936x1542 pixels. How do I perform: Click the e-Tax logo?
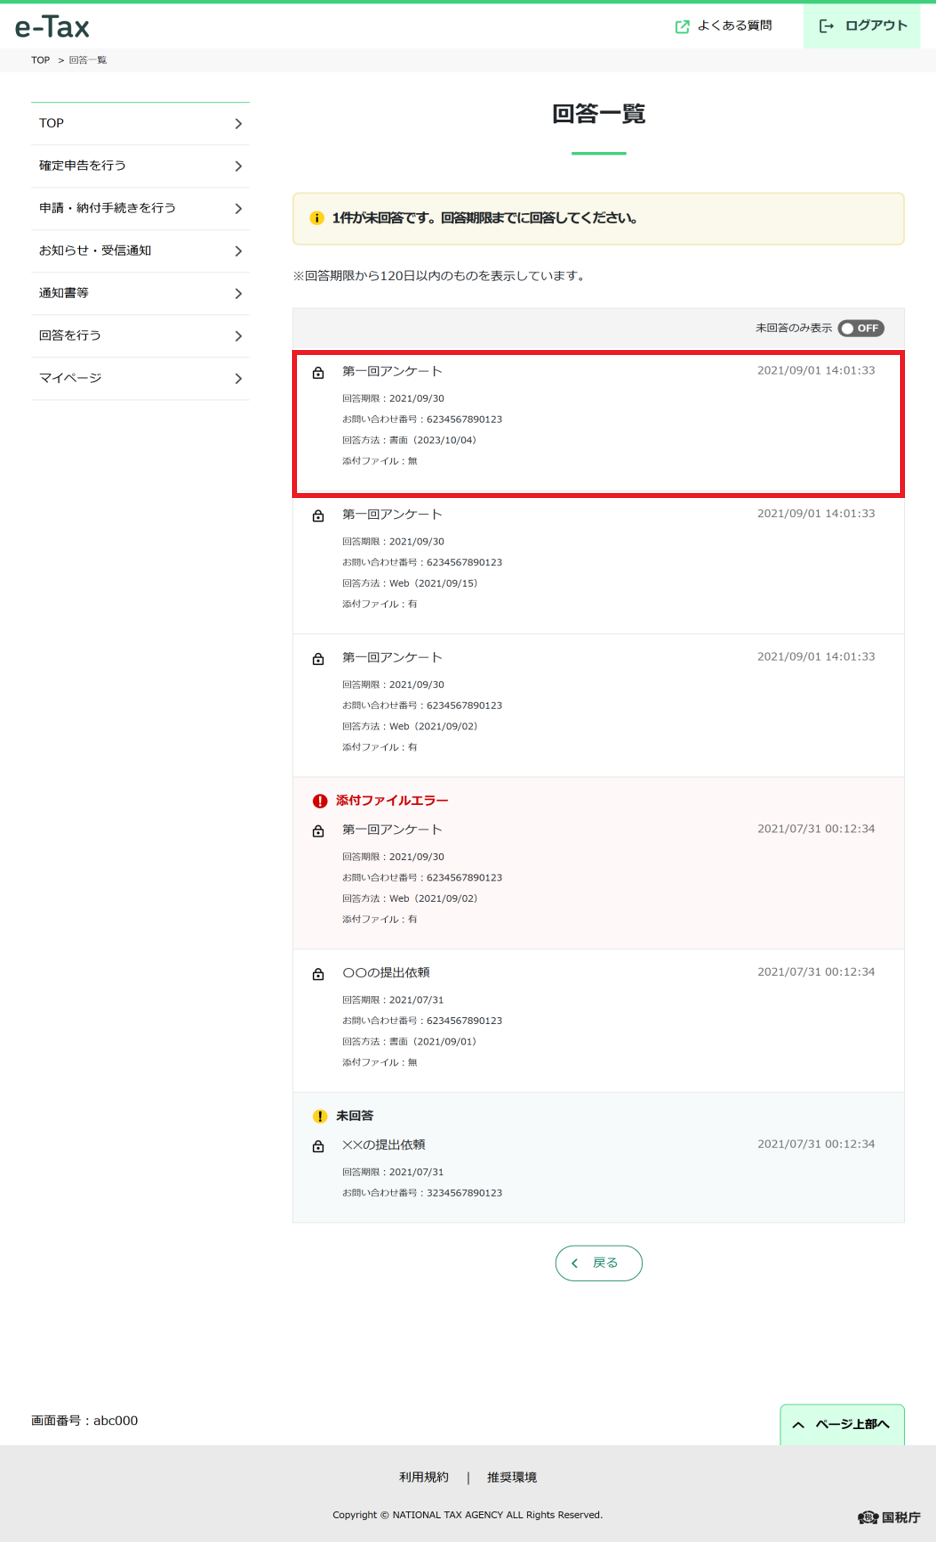coord(52,26)
